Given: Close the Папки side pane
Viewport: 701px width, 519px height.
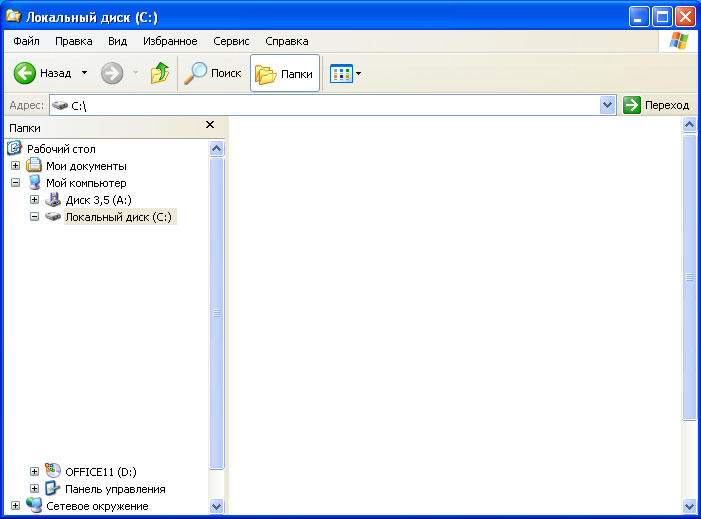Looking at the screenshot, I should (x=210, y=125).
